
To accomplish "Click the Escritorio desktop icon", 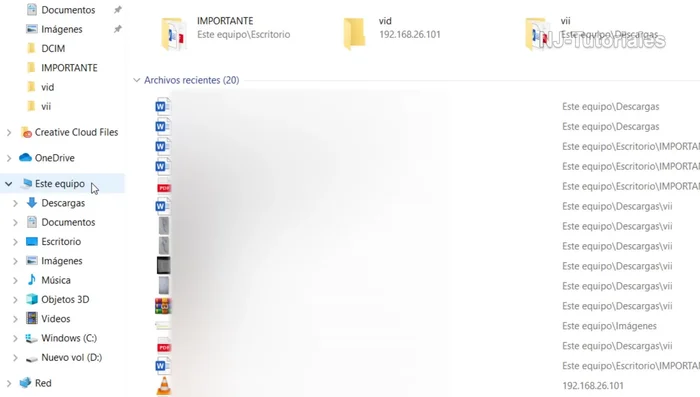I will [32, 241].
